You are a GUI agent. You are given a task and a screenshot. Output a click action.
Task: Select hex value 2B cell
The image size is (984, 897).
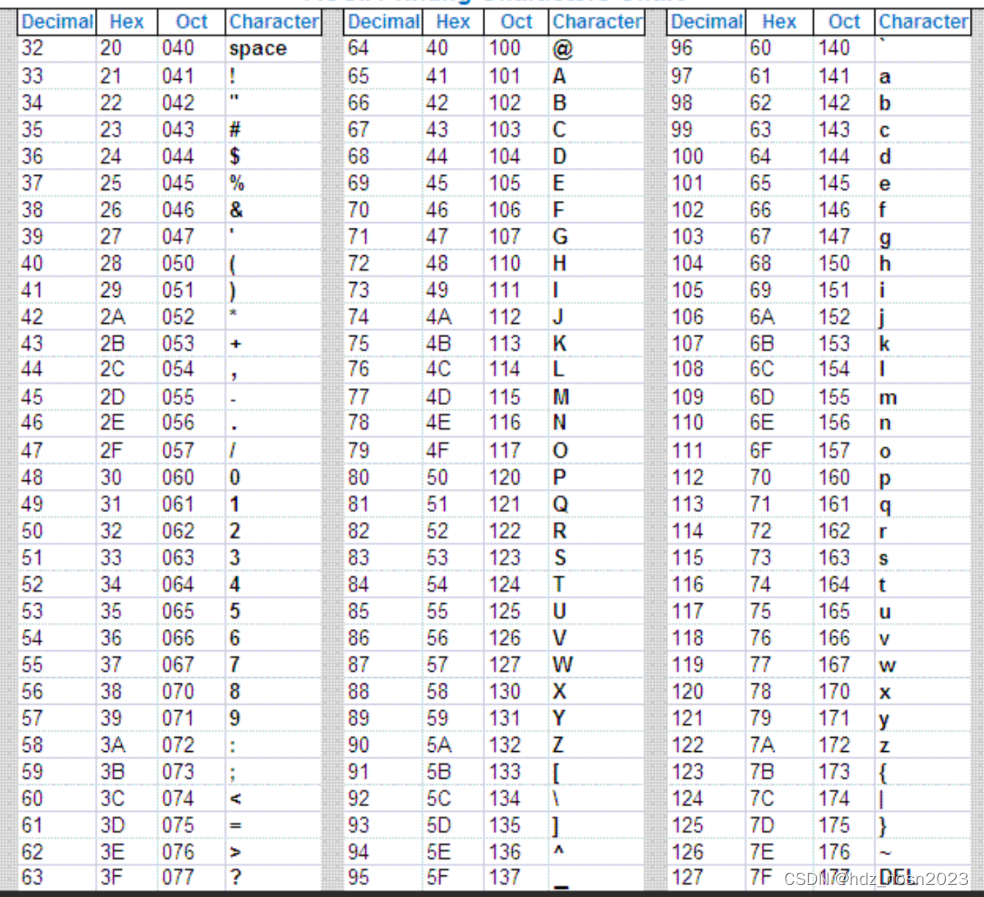(127, 343)
